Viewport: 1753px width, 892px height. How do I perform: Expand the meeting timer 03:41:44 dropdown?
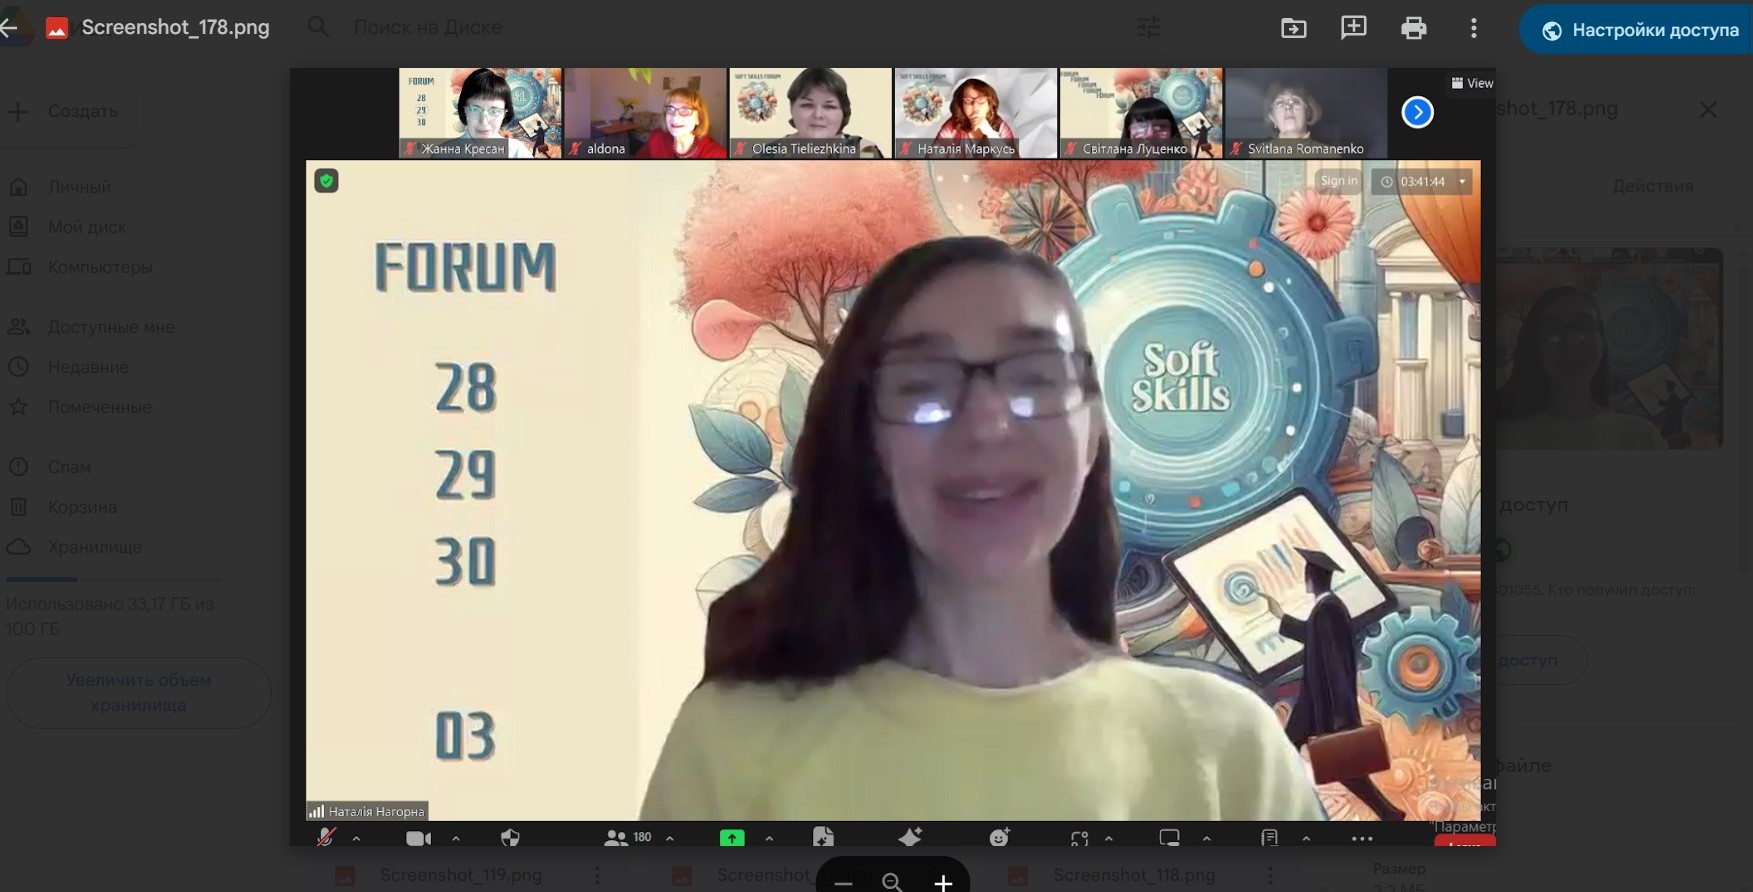click(1462, 182)
